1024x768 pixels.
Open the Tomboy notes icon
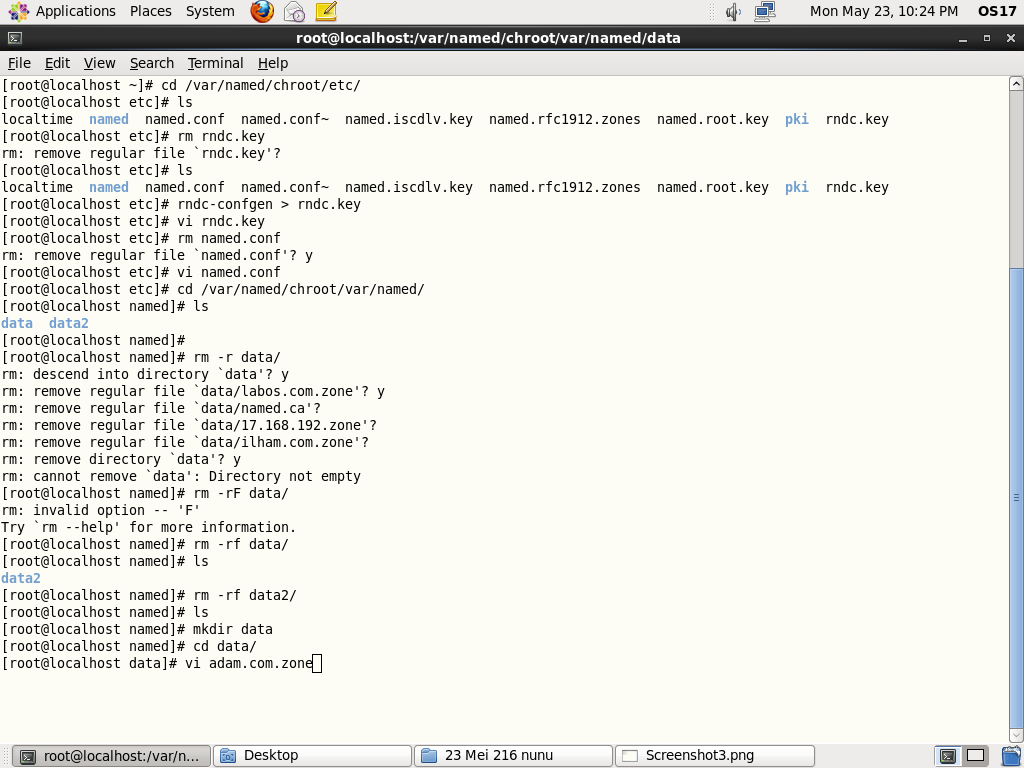(324, 11)
